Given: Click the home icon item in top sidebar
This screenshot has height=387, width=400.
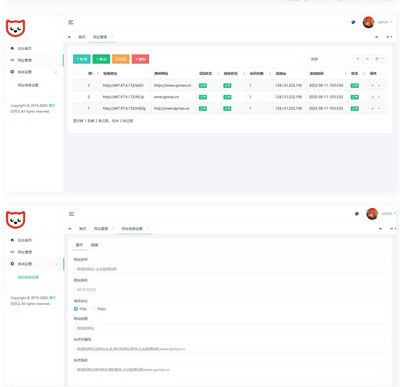Looking at the screenshot, I should [x=21, y=48].
